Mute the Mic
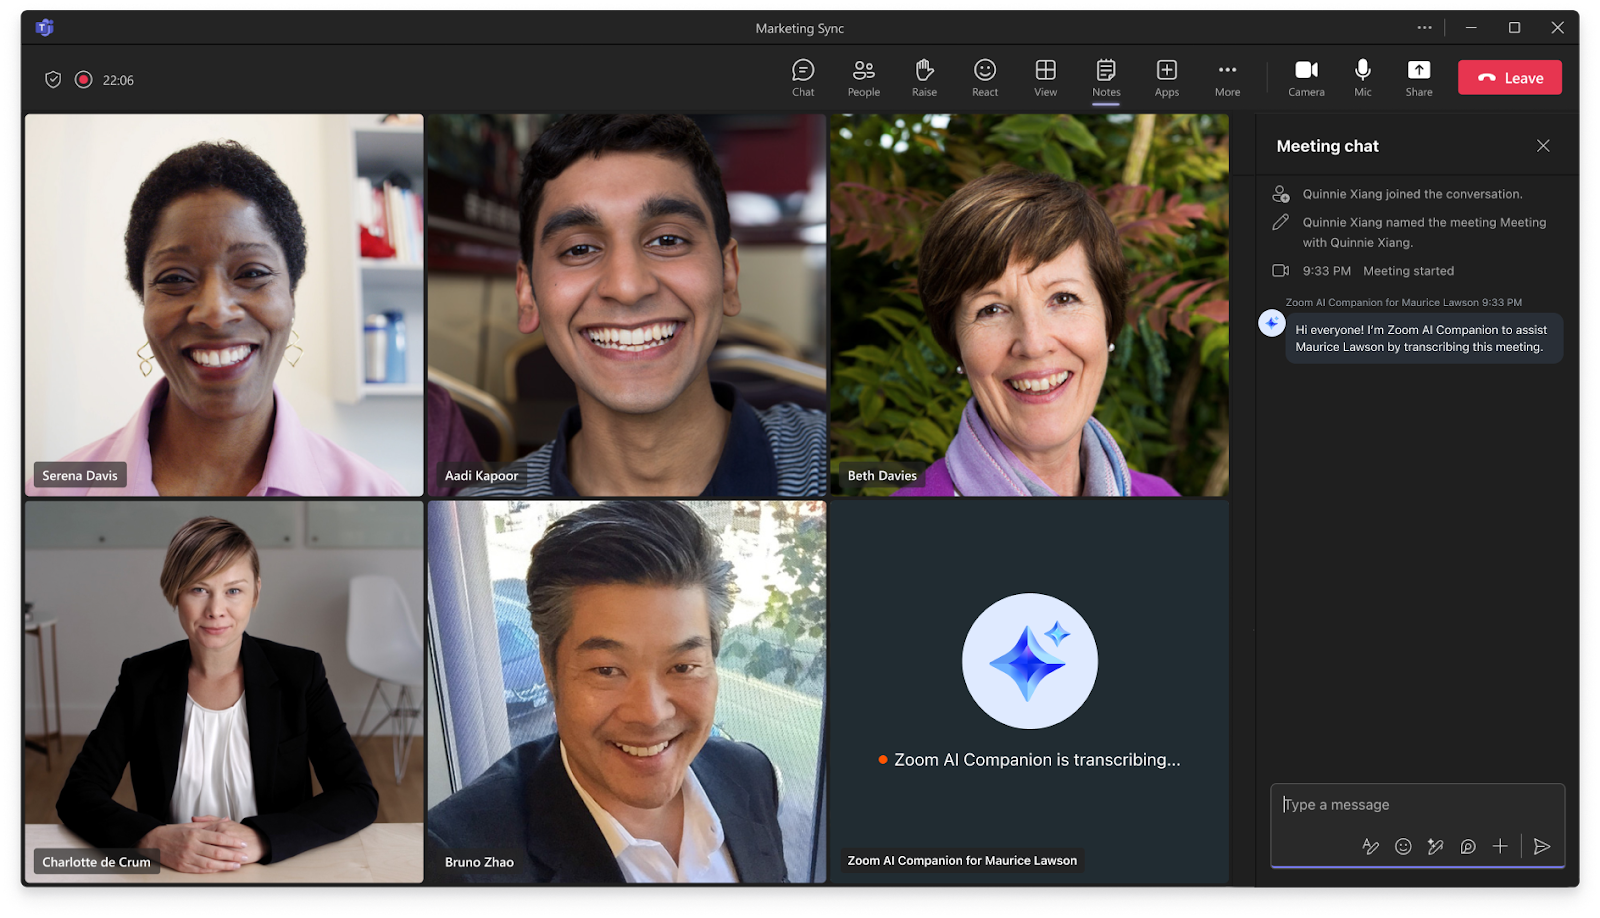Image resolution: width=1600 pixels, height=918 pixels. pyautogui.click(x=1362, y=78)
